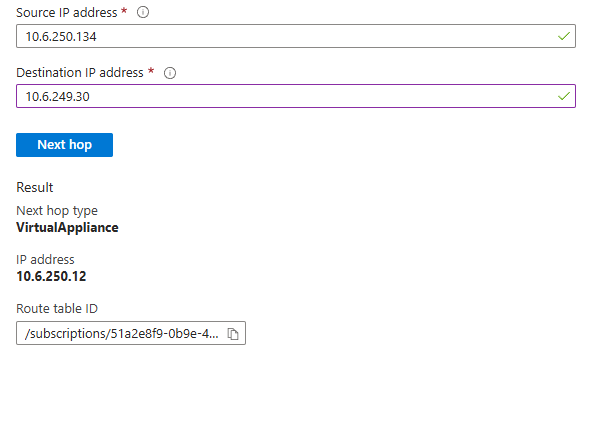Select the 10.6.250.12 IP address result
The image size is (598, 426).
click(51, 276)
